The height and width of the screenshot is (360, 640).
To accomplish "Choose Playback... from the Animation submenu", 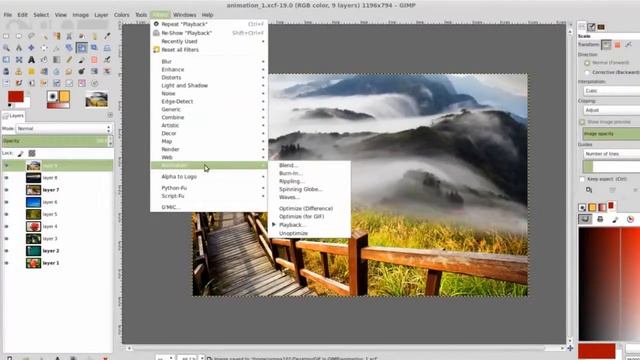I will [x=309, y=225].
